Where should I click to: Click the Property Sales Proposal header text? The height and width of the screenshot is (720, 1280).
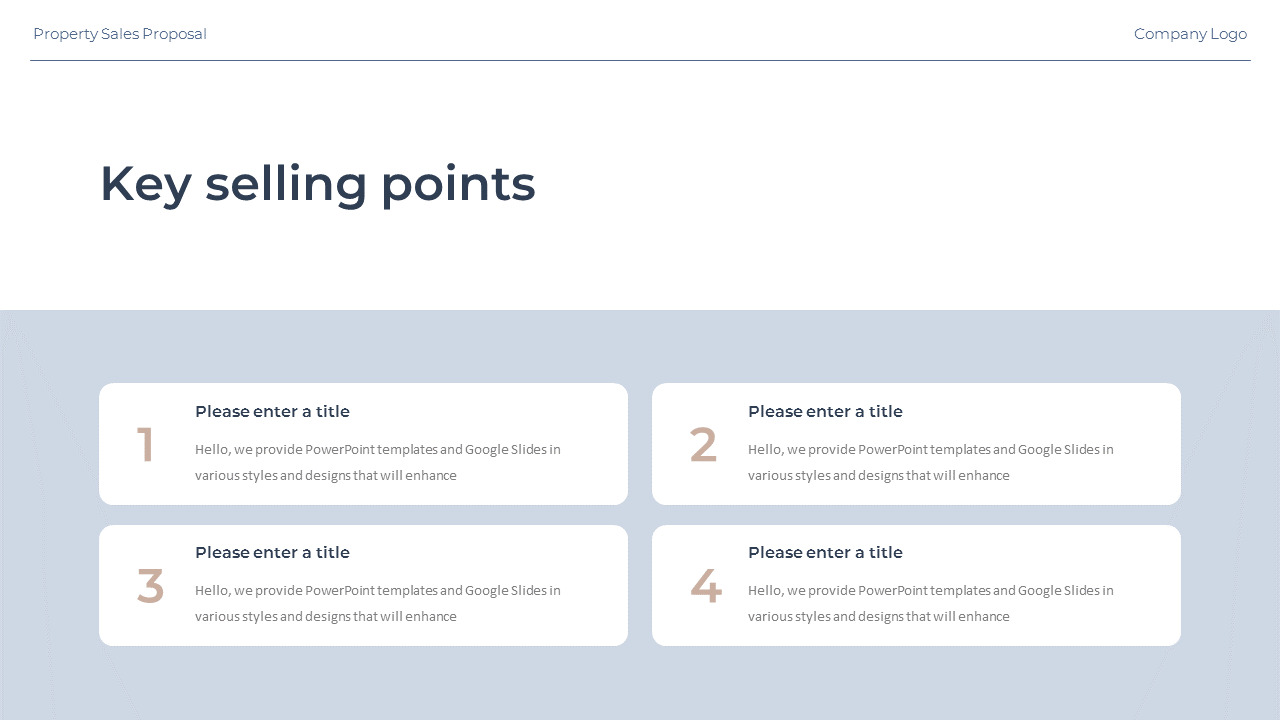[x=120, y=34]
